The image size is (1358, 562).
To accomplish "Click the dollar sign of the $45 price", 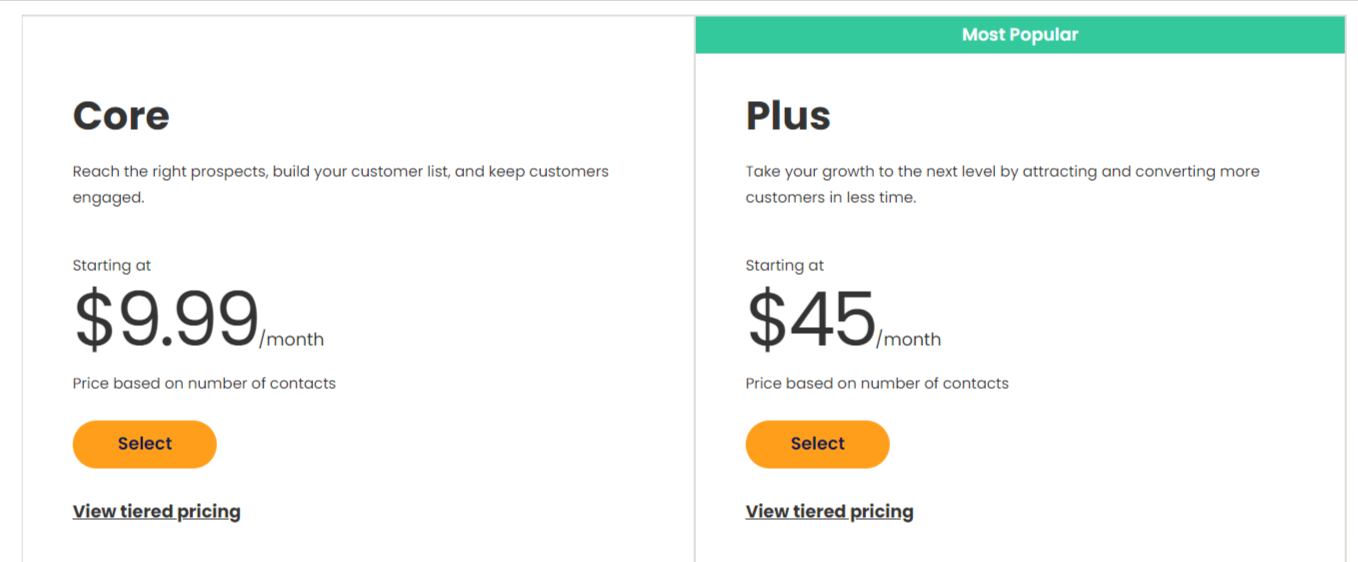I will point(768,319).
